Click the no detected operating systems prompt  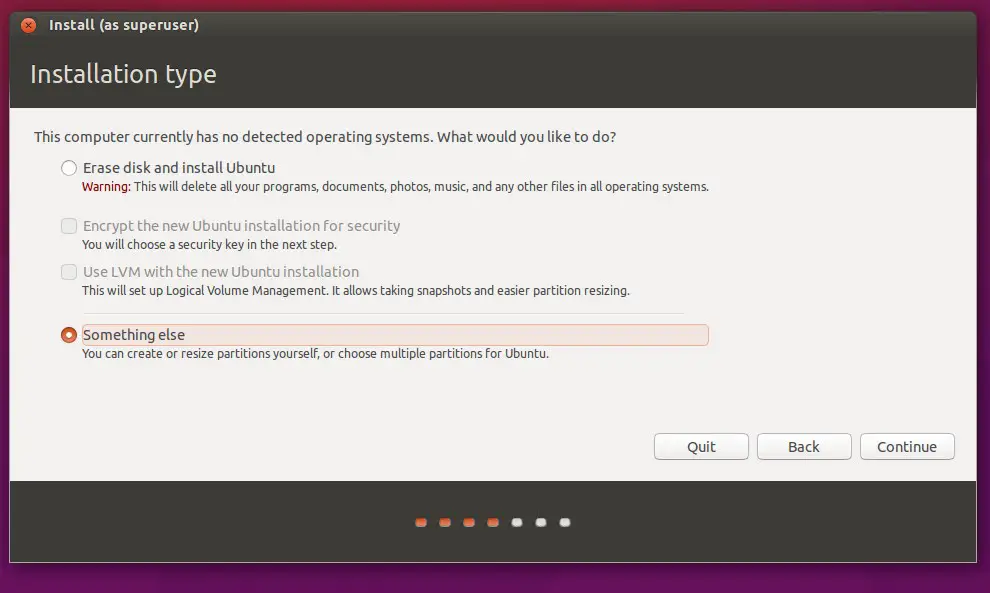[x=325, y=137]
